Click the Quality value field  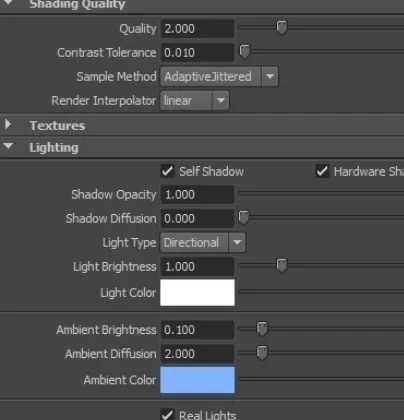197,29
